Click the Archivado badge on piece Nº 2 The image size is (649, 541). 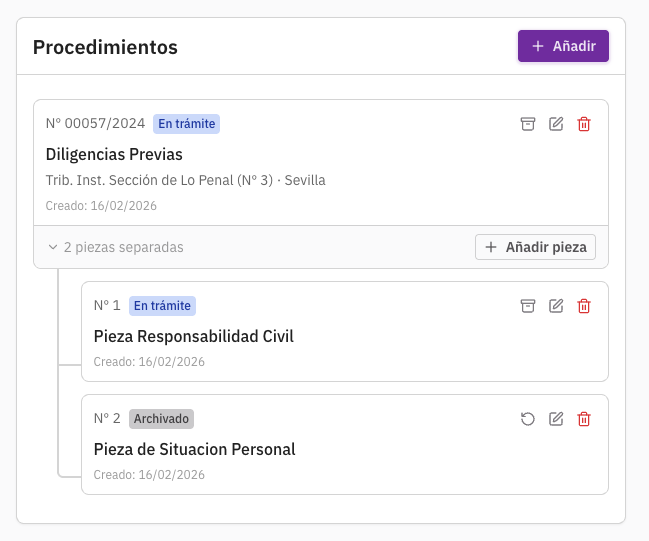(161, 419)
